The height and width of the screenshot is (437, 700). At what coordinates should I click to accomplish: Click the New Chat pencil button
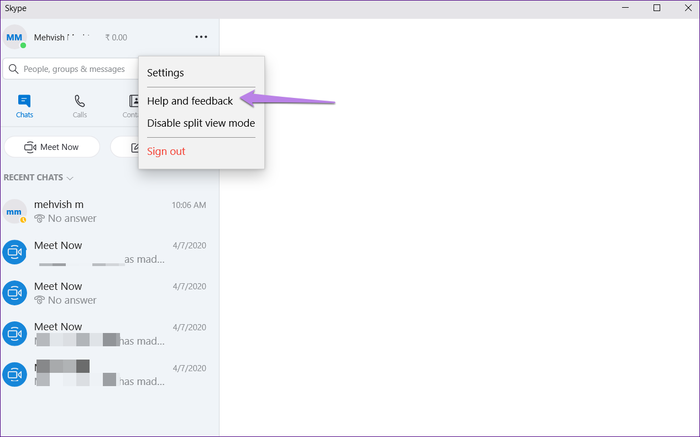coord(126,147)
